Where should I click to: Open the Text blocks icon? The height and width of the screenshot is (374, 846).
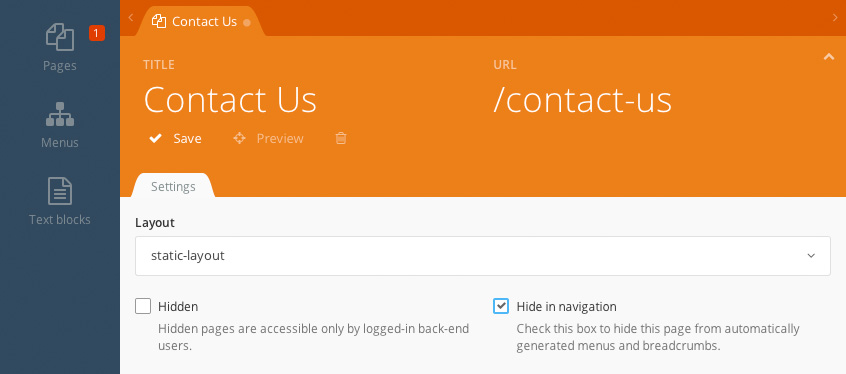coord(60,191)
